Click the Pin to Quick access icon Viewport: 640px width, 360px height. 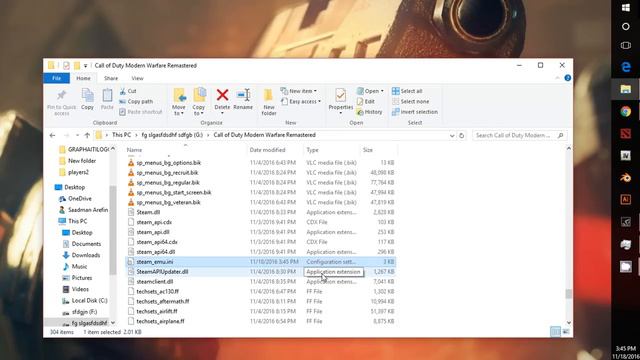click(61, 96)
